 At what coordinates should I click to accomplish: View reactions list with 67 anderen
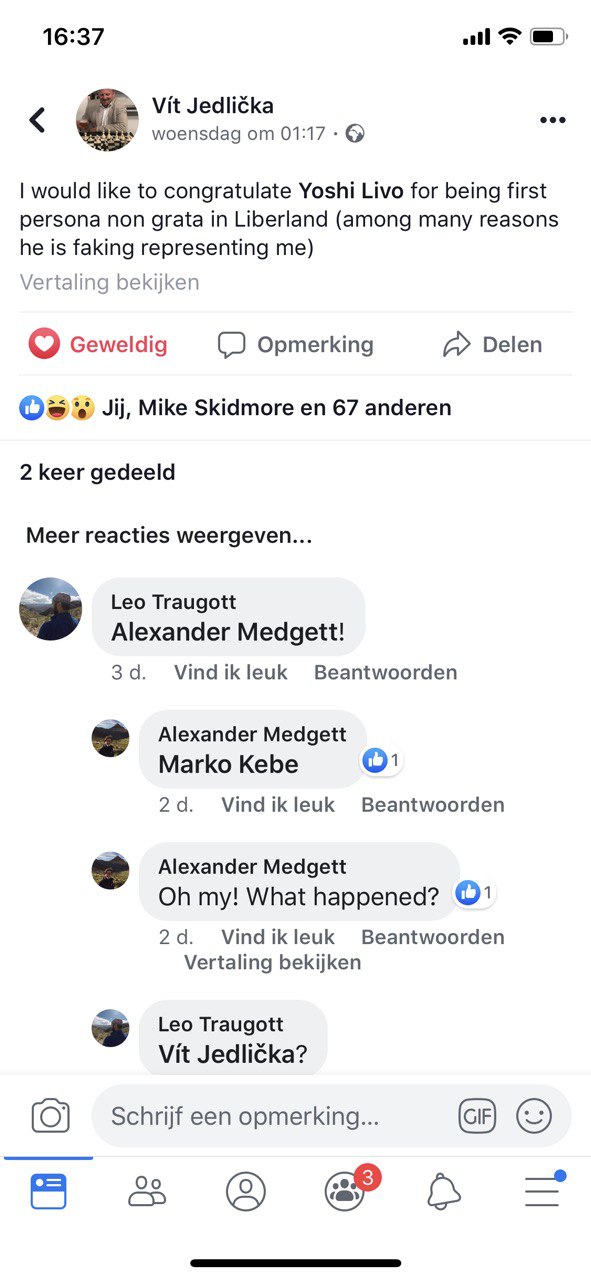click(x=236, y=408)
